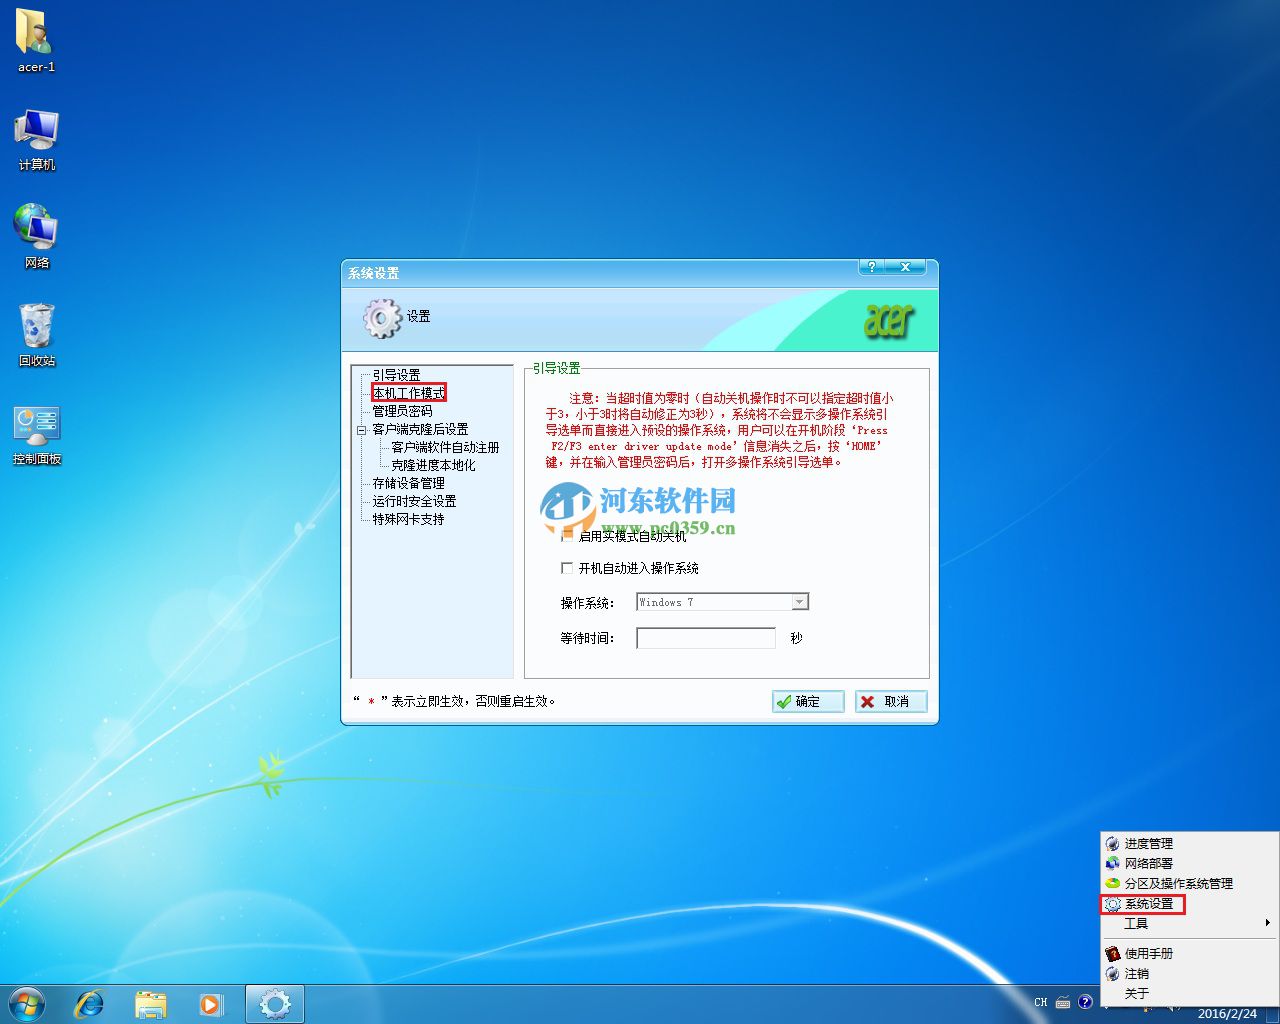Viewport: 1280px width, 1024px height.
Task: Click the 等待时间 input field
Action: (x=706, y=638)
